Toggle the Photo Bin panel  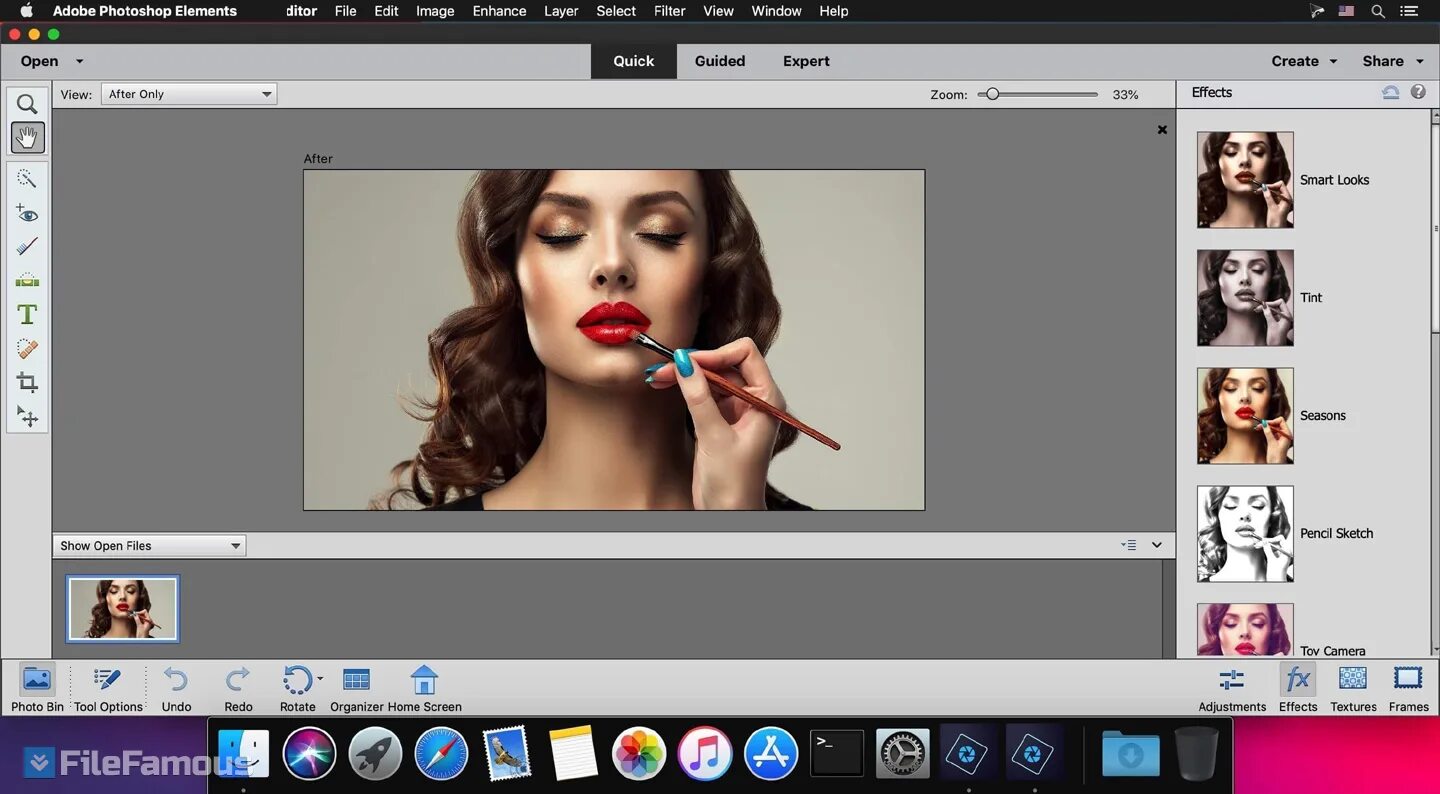[37, 688]
